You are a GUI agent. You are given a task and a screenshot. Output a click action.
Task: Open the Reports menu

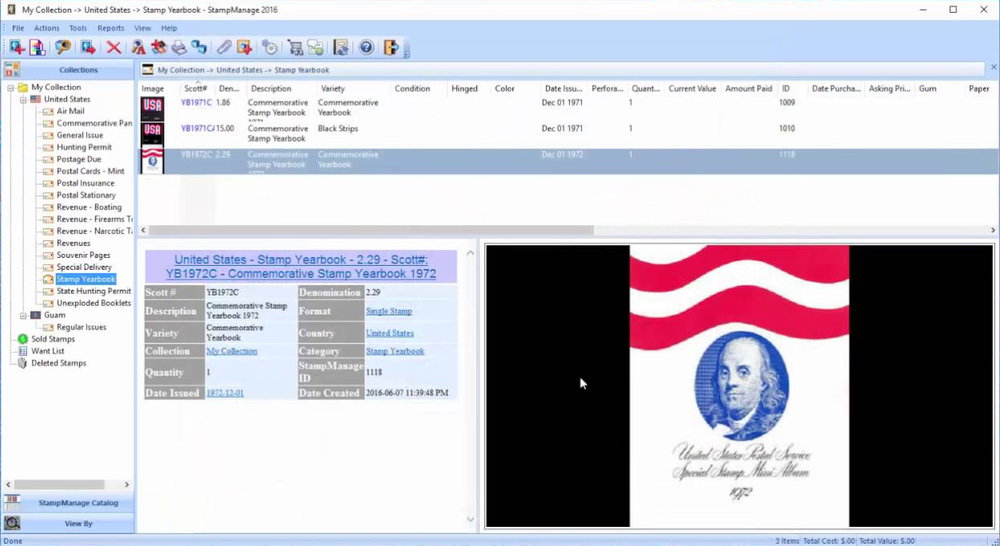coord(111,28)
